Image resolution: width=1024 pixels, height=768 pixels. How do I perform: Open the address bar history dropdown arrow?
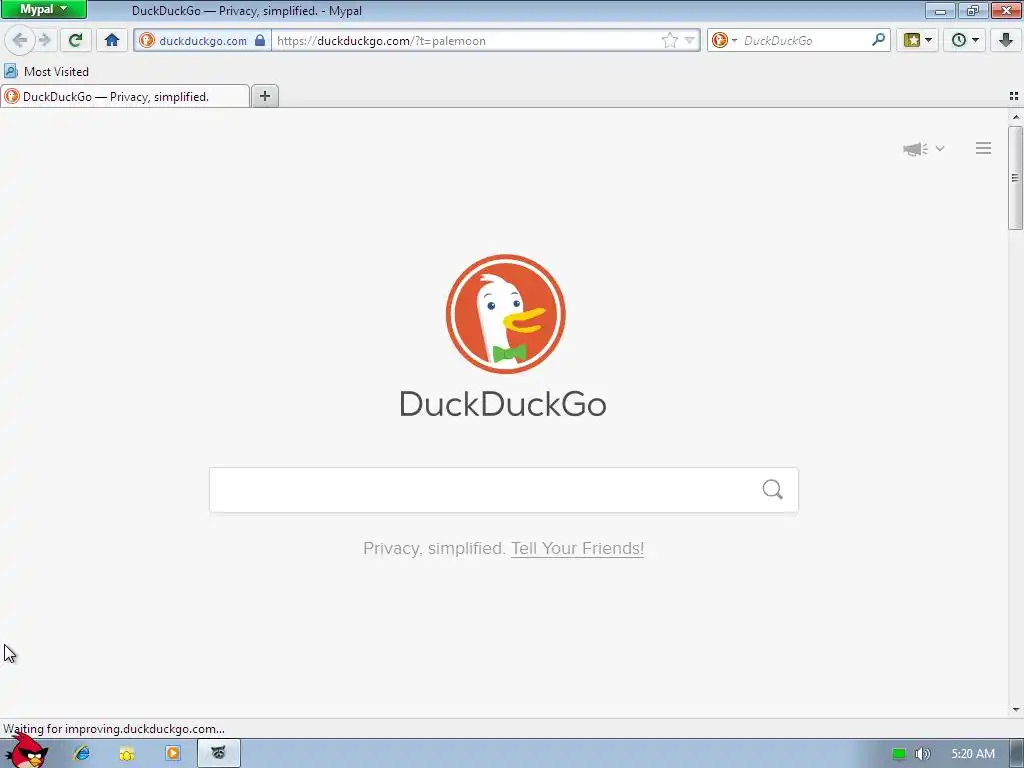pyautogui.click(x=690, y=40)
